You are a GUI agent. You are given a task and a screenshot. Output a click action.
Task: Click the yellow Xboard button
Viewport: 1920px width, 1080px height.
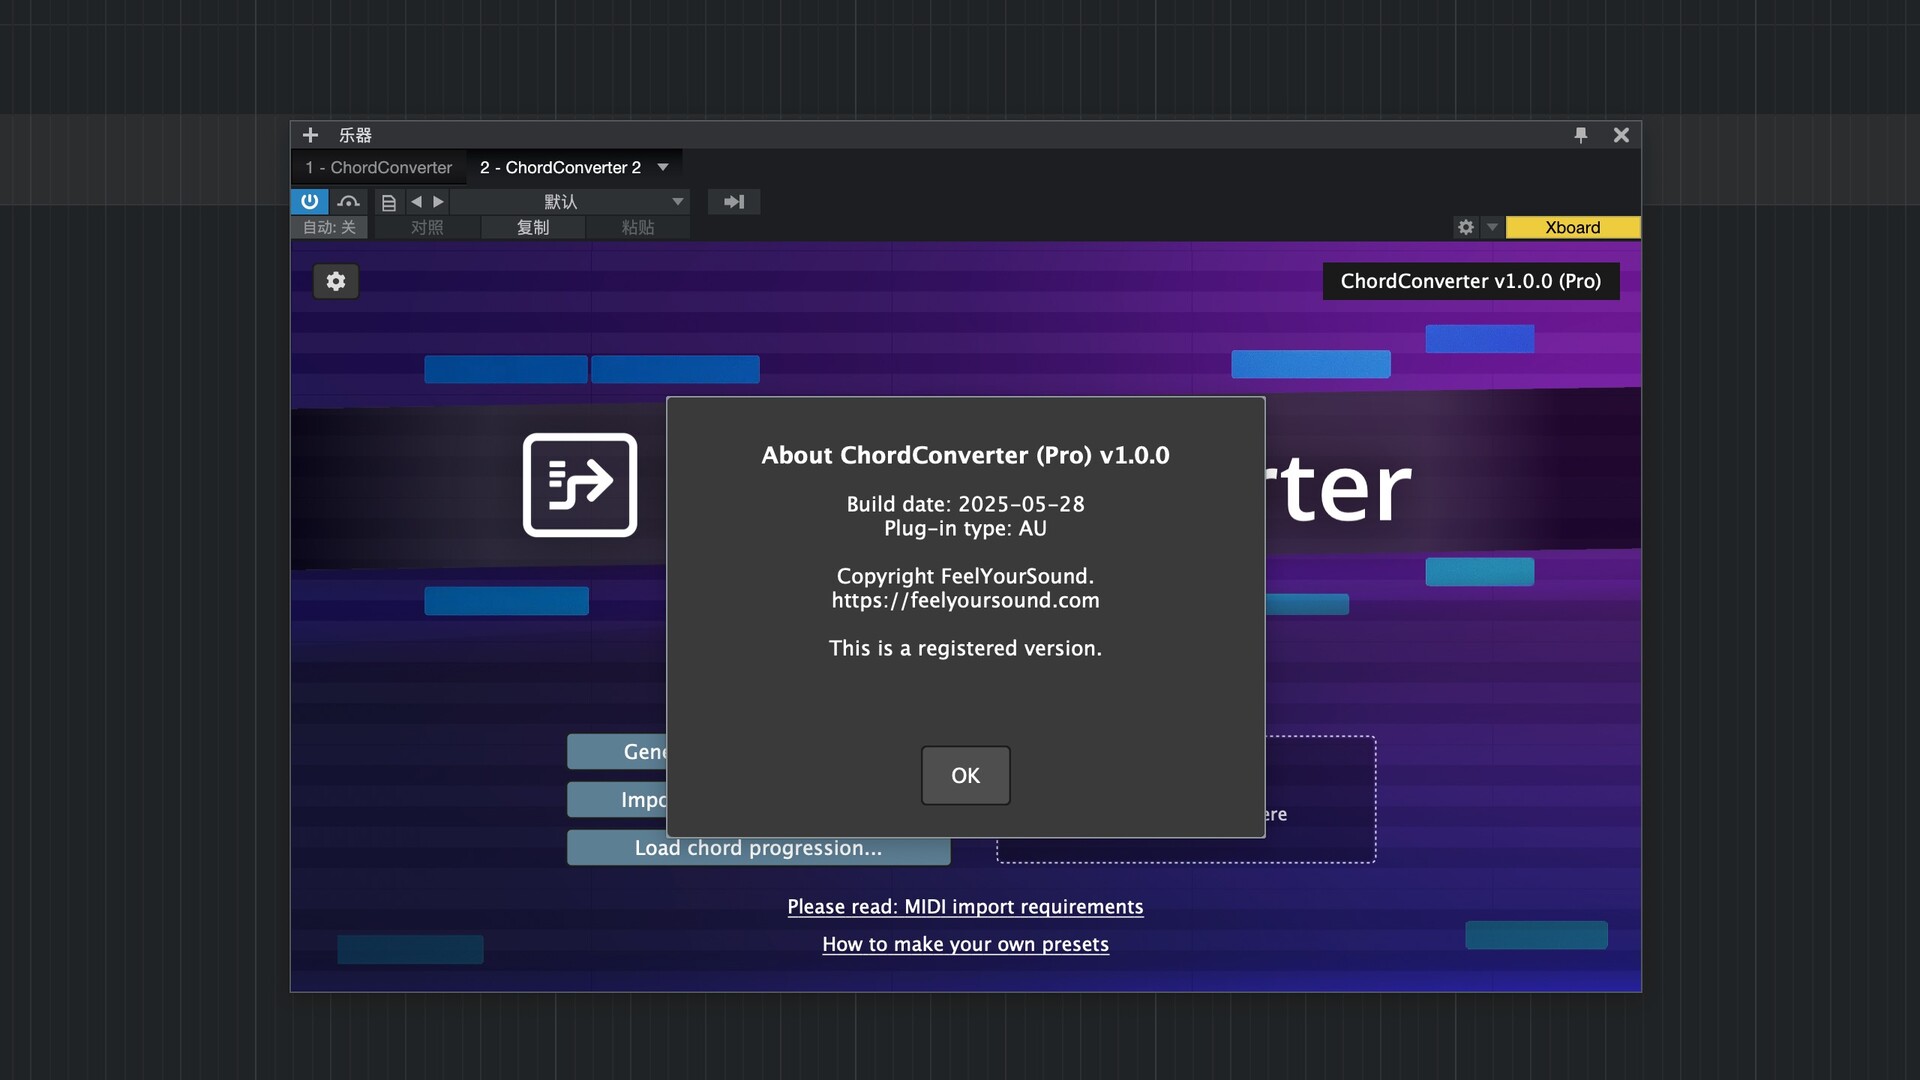coord(1573,227)
